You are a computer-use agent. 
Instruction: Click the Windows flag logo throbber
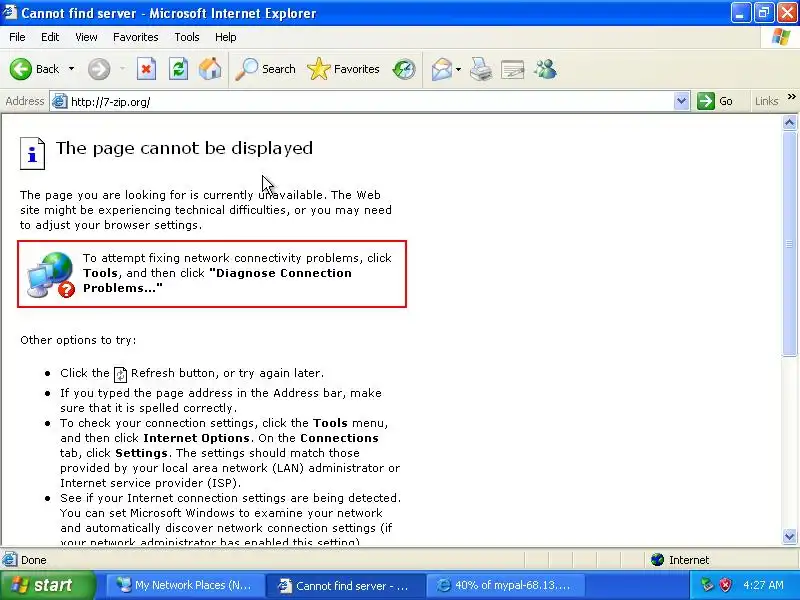[781, 37]
